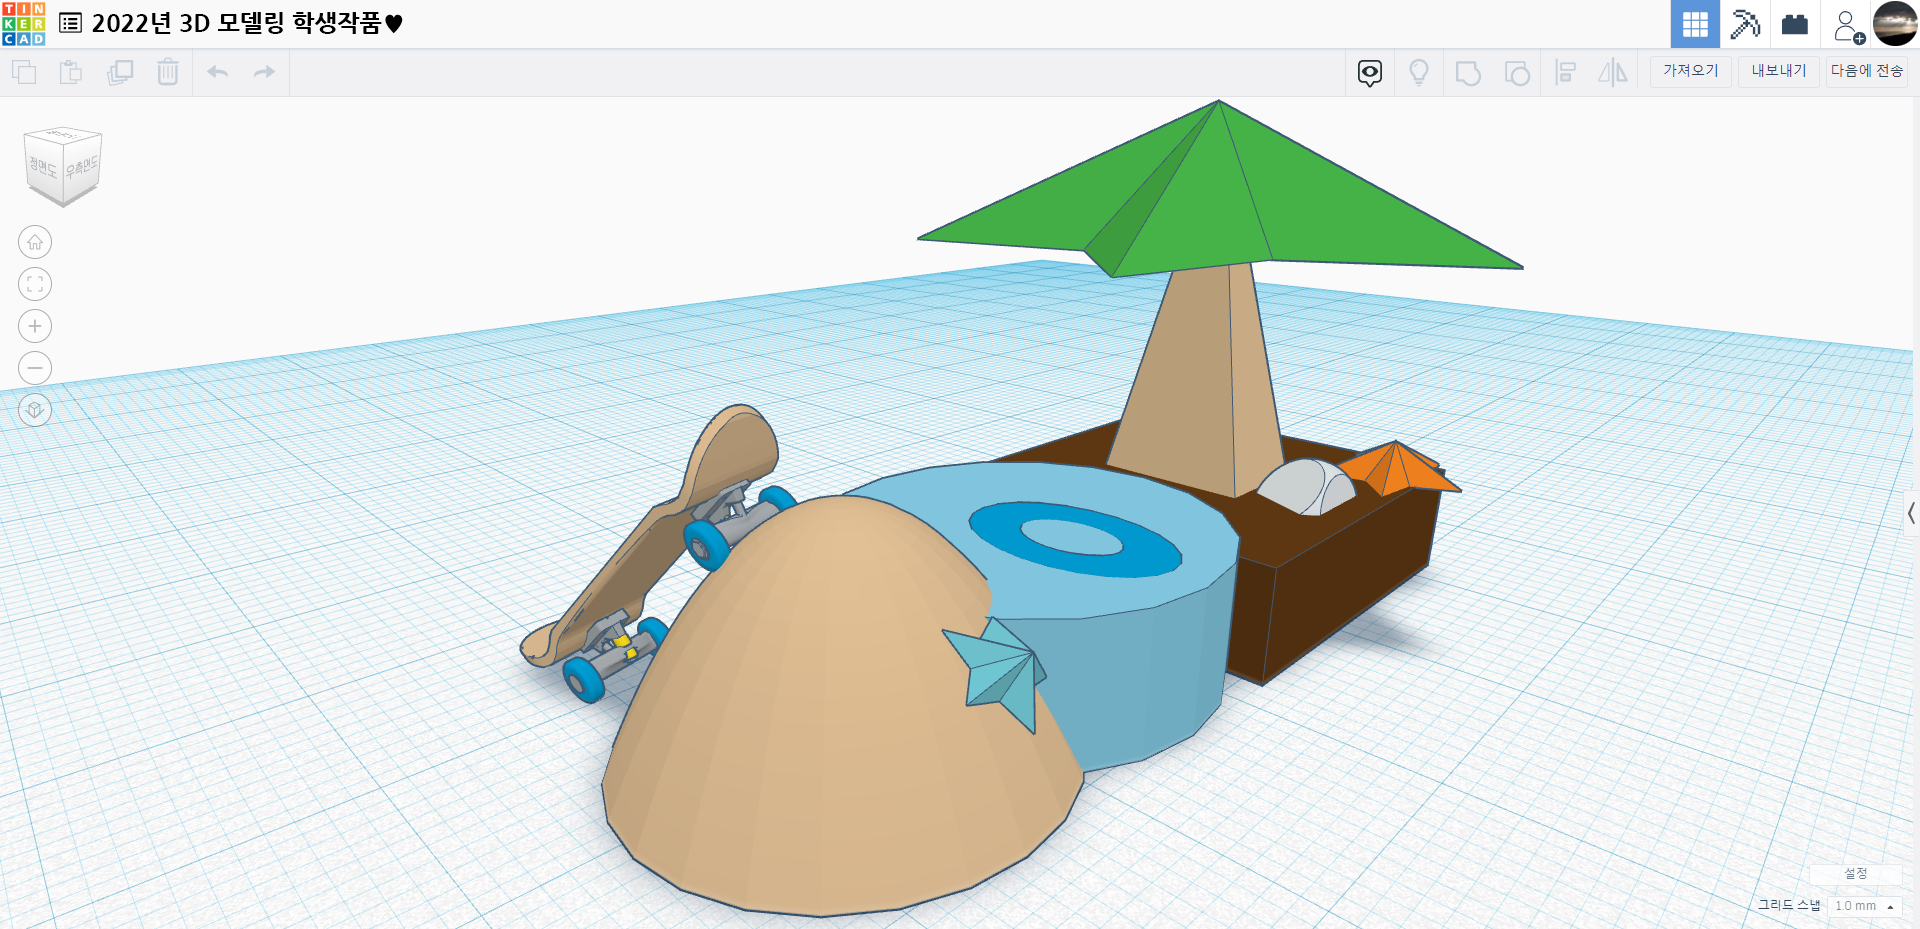
Task: Click the Redo arrow
Action: click(x=264, y=72)
